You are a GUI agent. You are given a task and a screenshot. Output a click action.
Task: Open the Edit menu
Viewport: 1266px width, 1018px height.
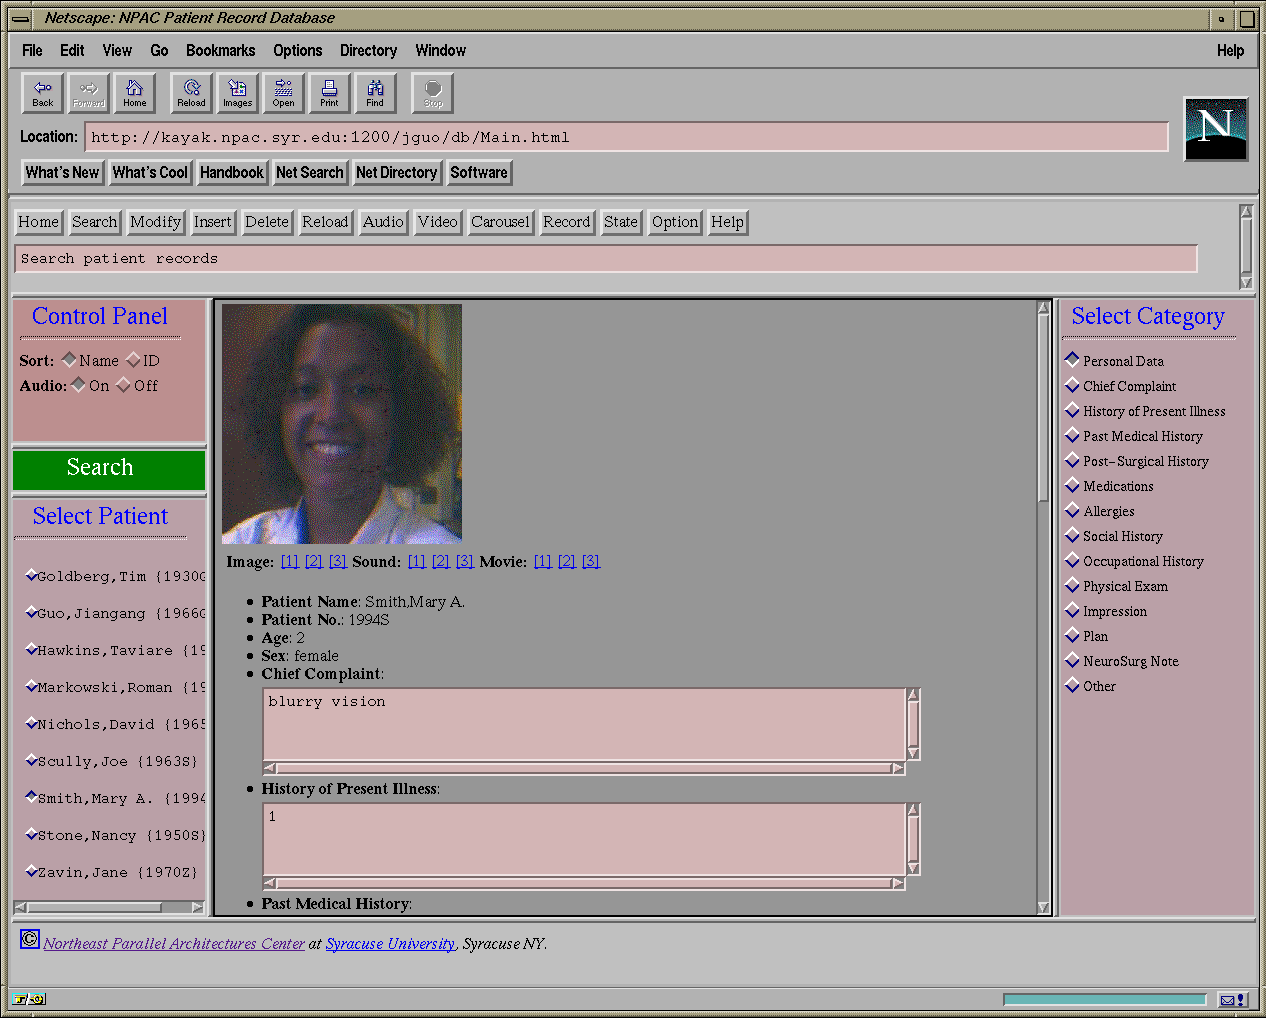pyautogui.click(x=72, y=50)
